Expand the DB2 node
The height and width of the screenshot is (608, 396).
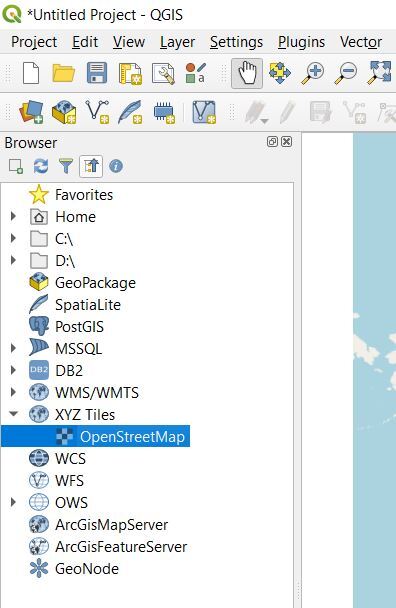(x=13, y=370)
